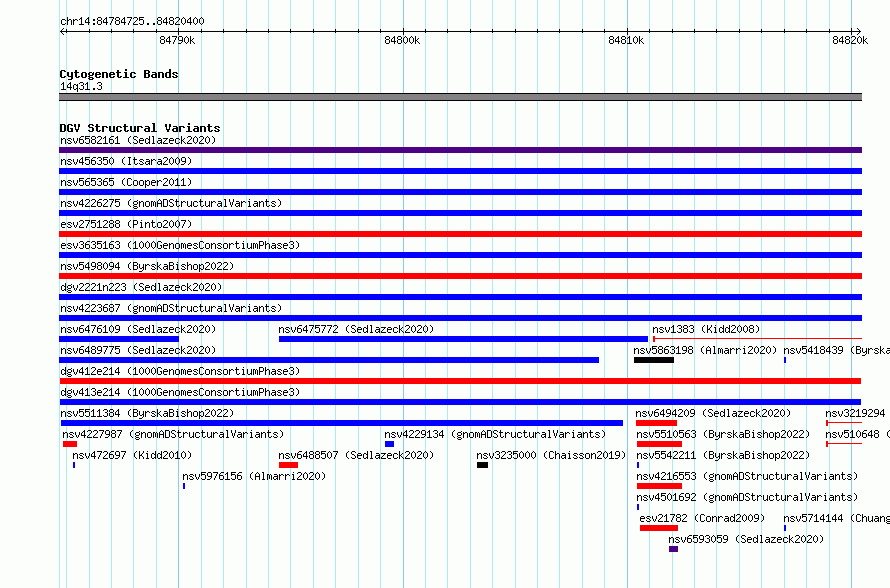The width and height of the screenshot is (890, 588).
Task: Select the purple nsv6582161 variant bar
Action: 460,150
